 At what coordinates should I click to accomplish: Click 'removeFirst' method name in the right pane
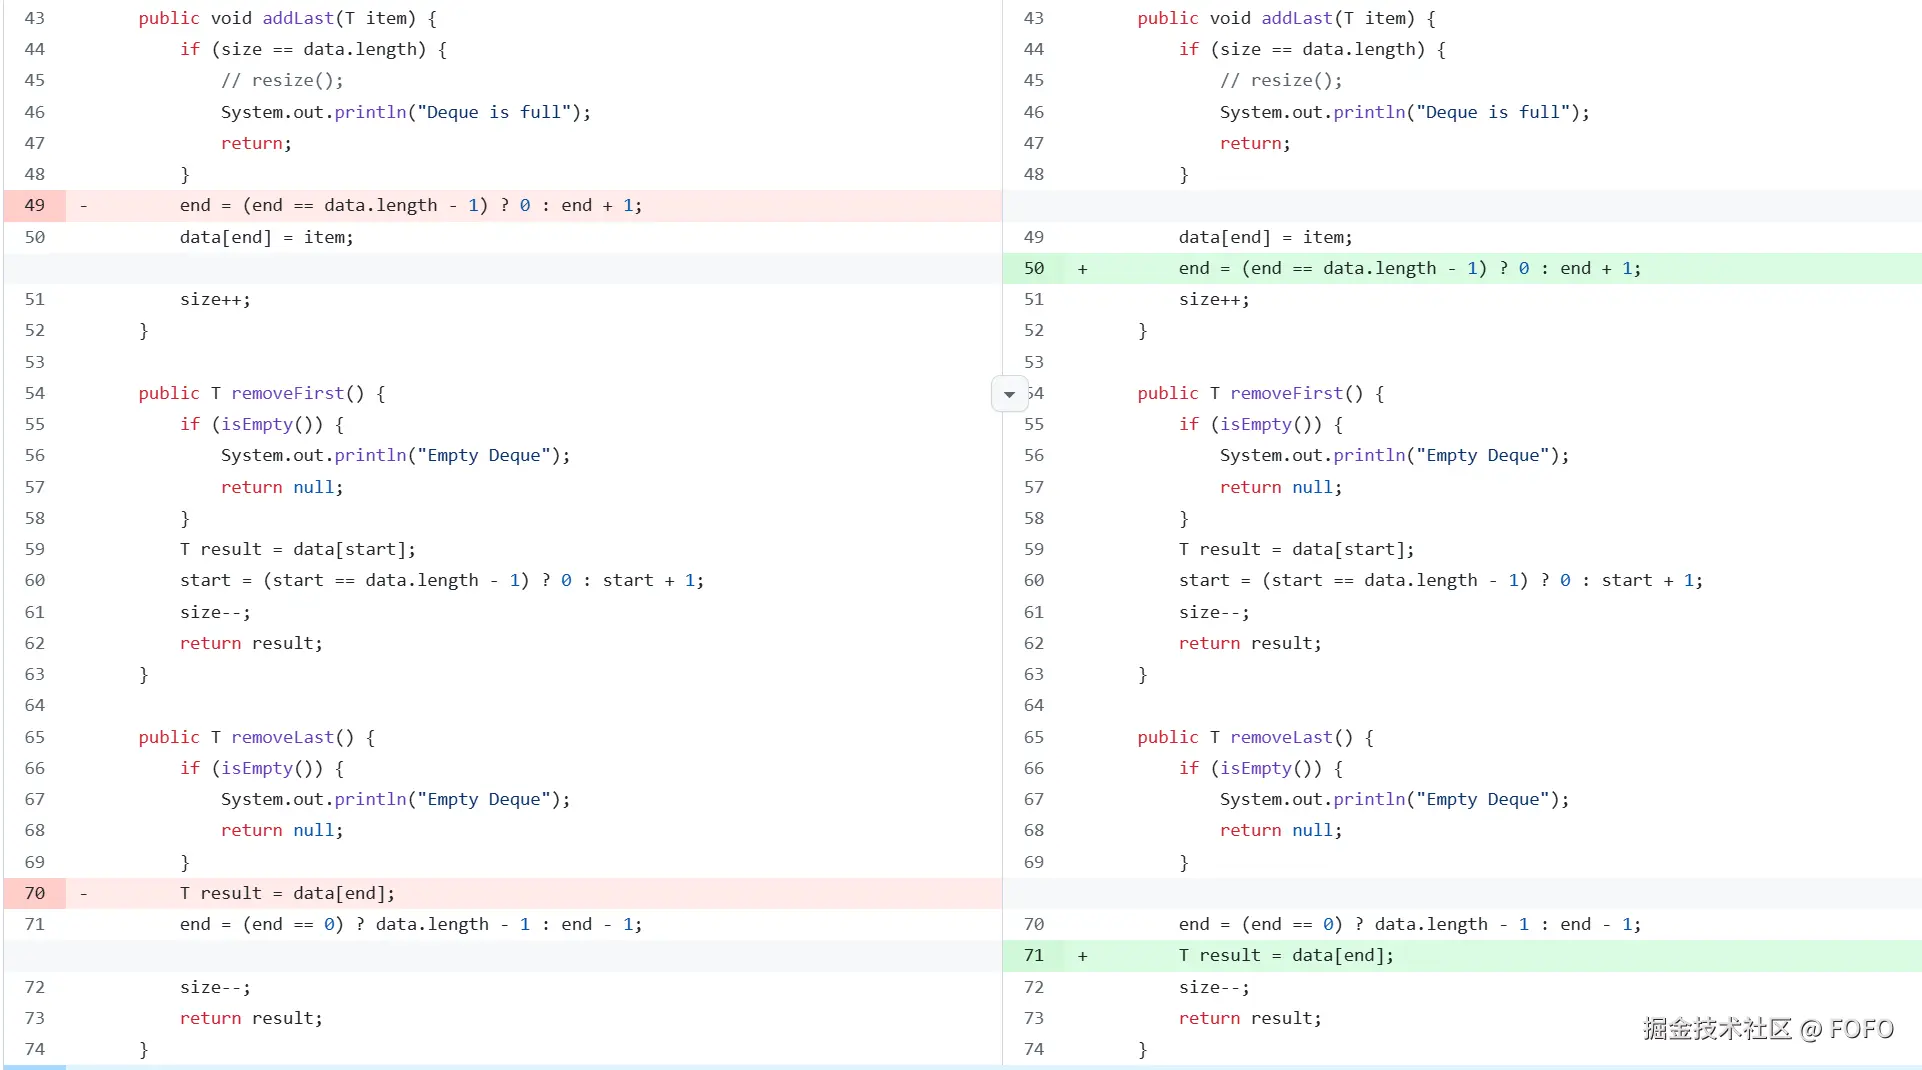pos(1287,394)
